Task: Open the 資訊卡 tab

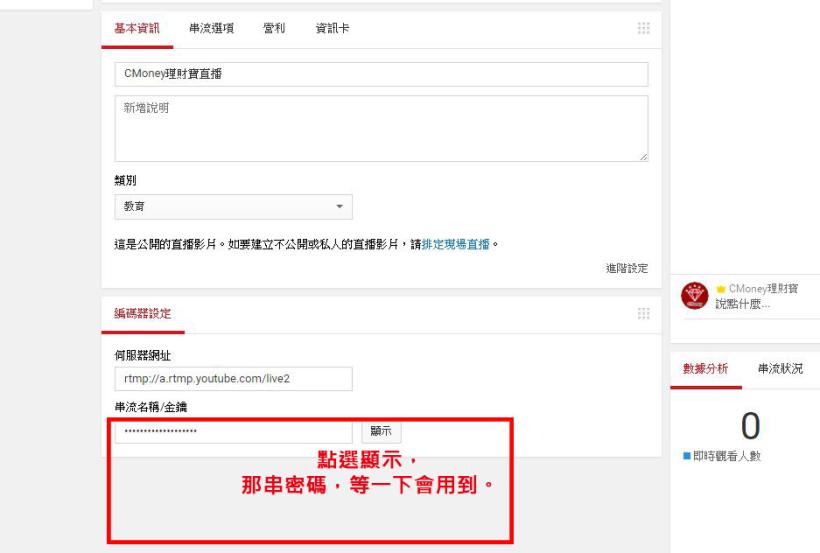Action: (332, 29)
